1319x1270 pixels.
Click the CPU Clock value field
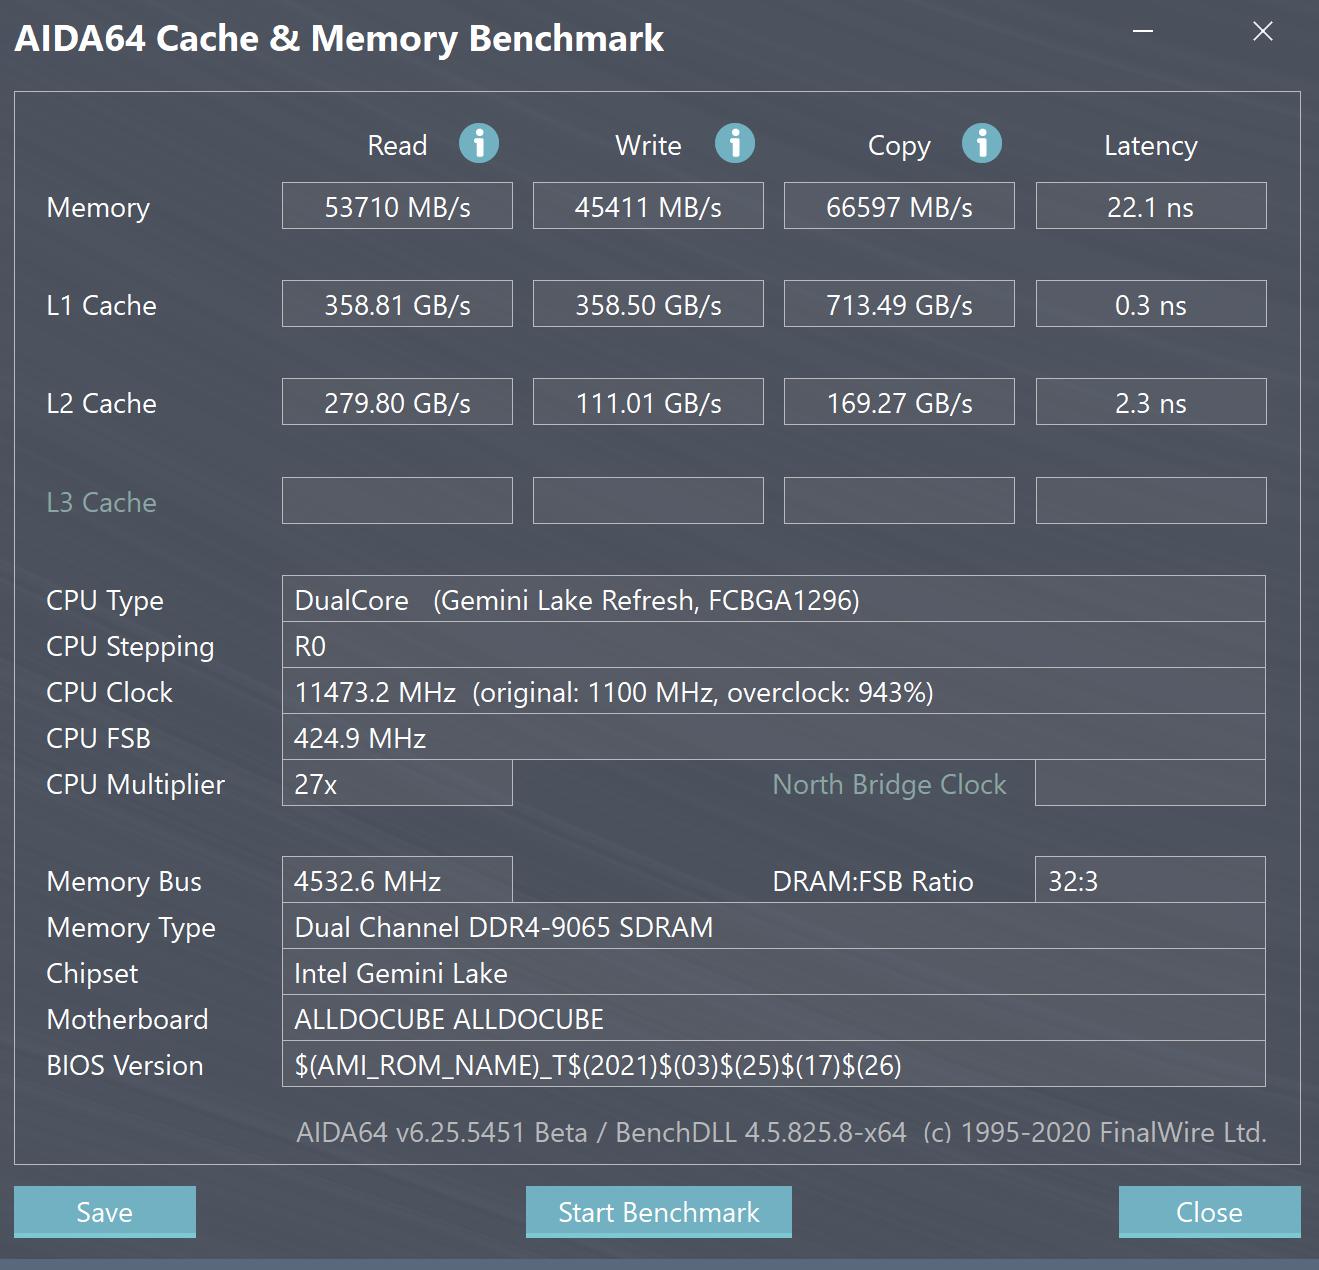[x=773, y=691]
